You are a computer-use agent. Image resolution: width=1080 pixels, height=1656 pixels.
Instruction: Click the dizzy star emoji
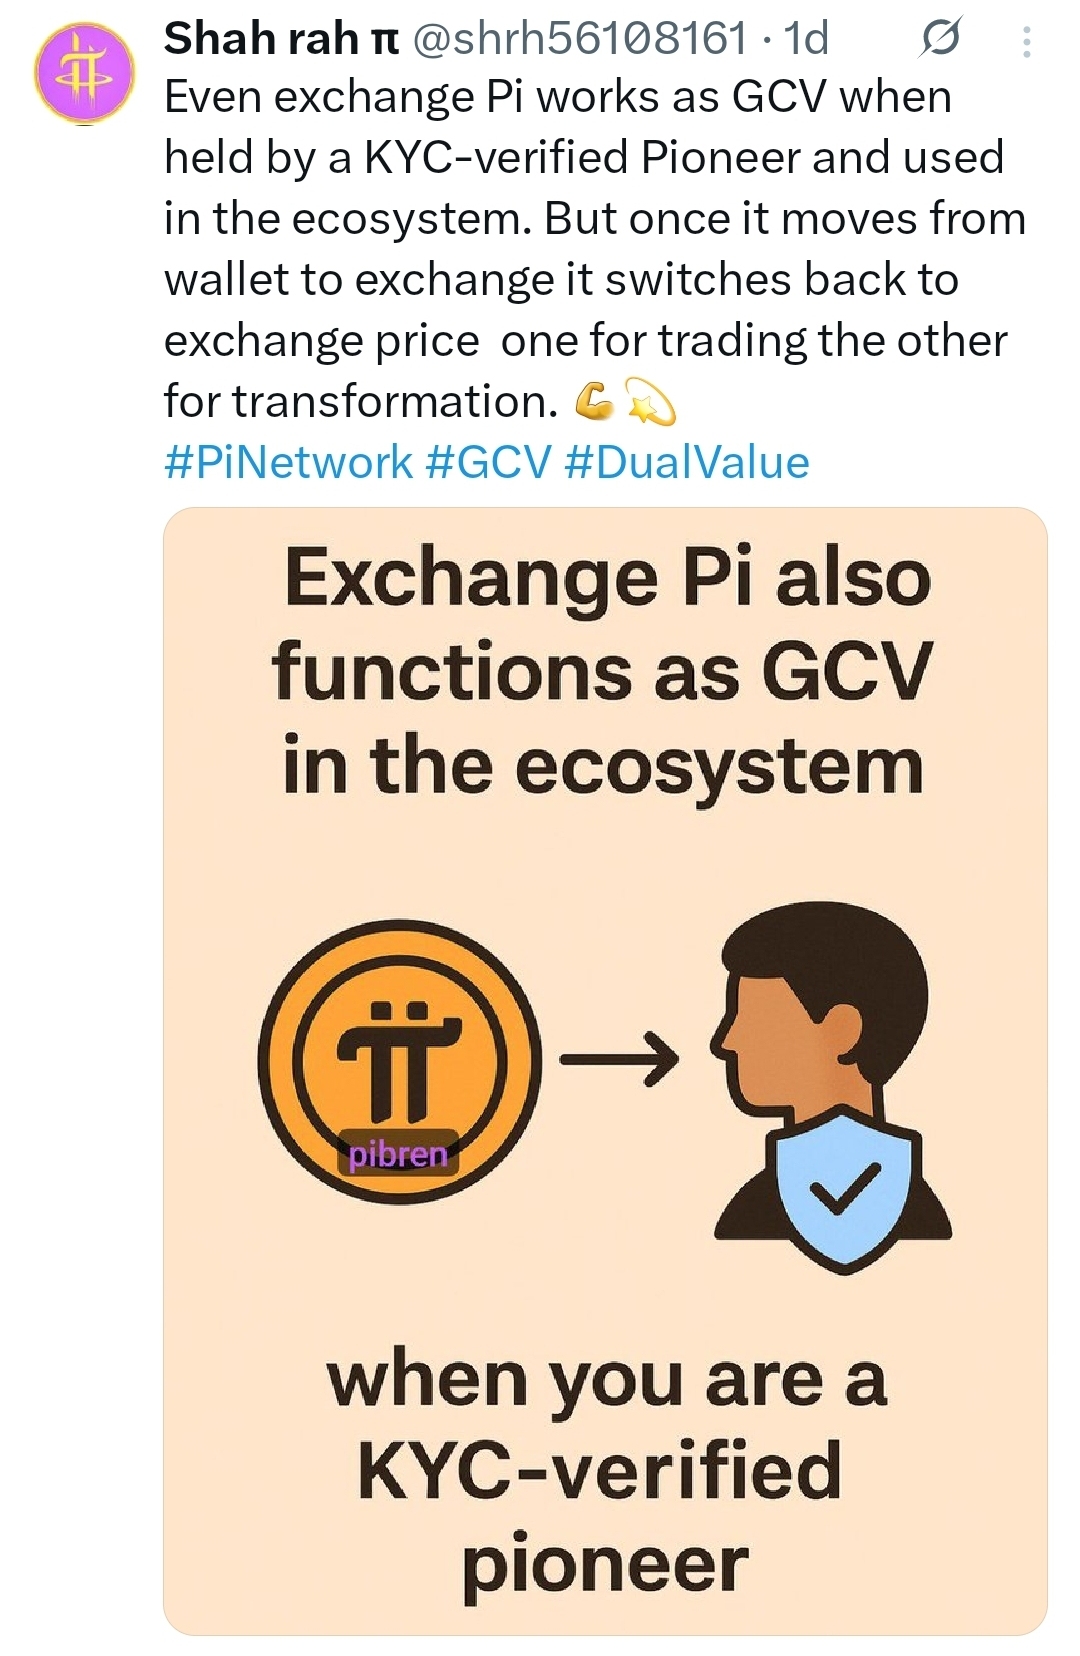tap(651, 402)
